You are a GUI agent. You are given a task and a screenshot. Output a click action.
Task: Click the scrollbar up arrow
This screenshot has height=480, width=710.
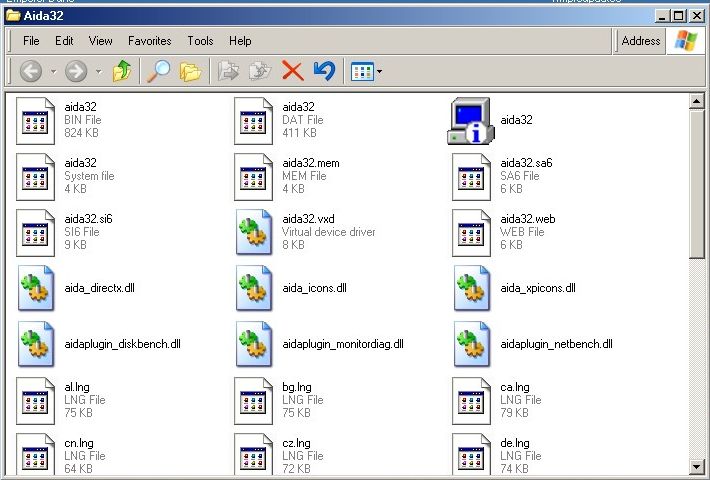pyautogui.click(x=697, y=101)
